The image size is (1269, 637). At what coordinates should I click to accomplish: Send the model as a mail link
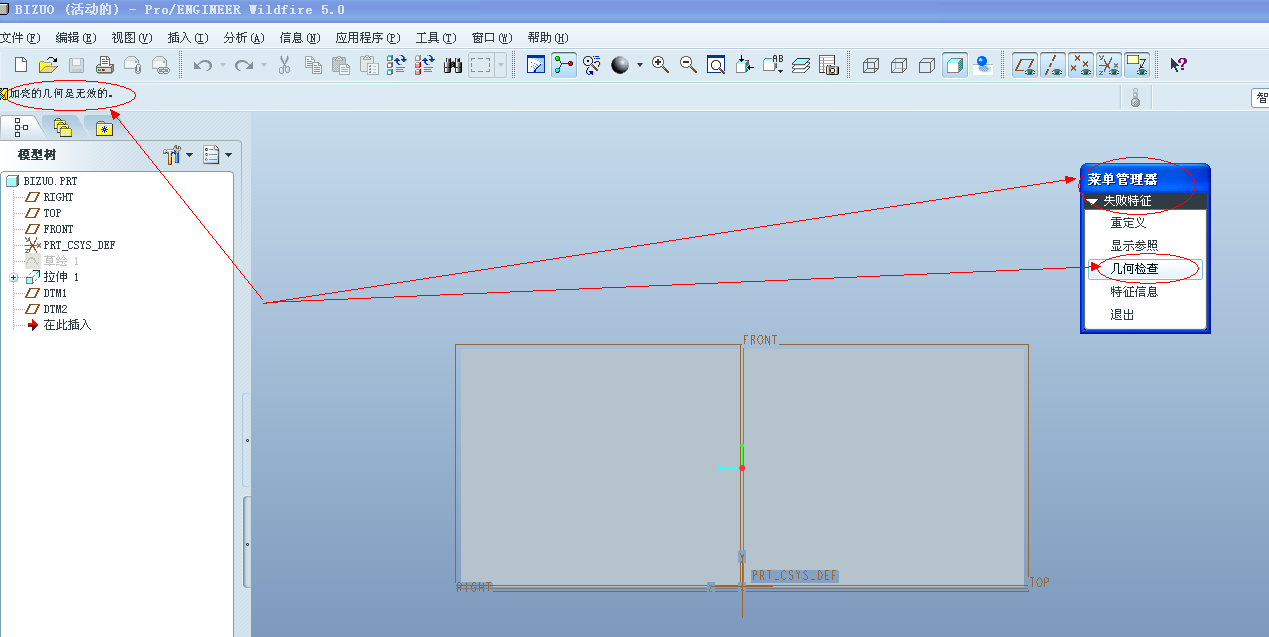pyautogui.click(x=160, y=65)
